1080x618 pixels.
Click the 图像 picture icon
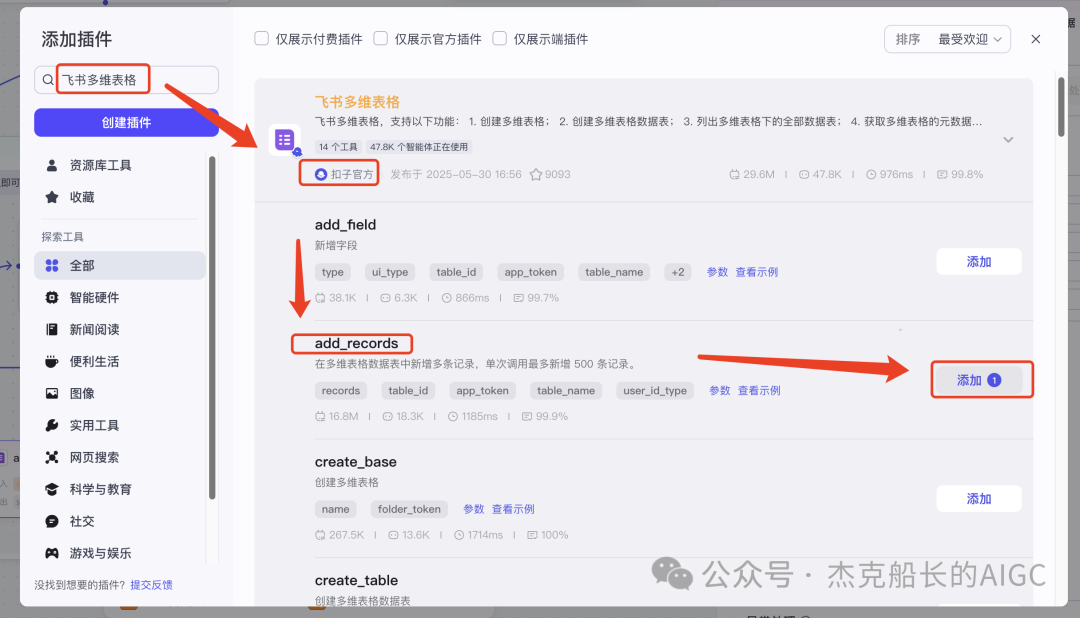pyautogui.click(x=52, y=393)
